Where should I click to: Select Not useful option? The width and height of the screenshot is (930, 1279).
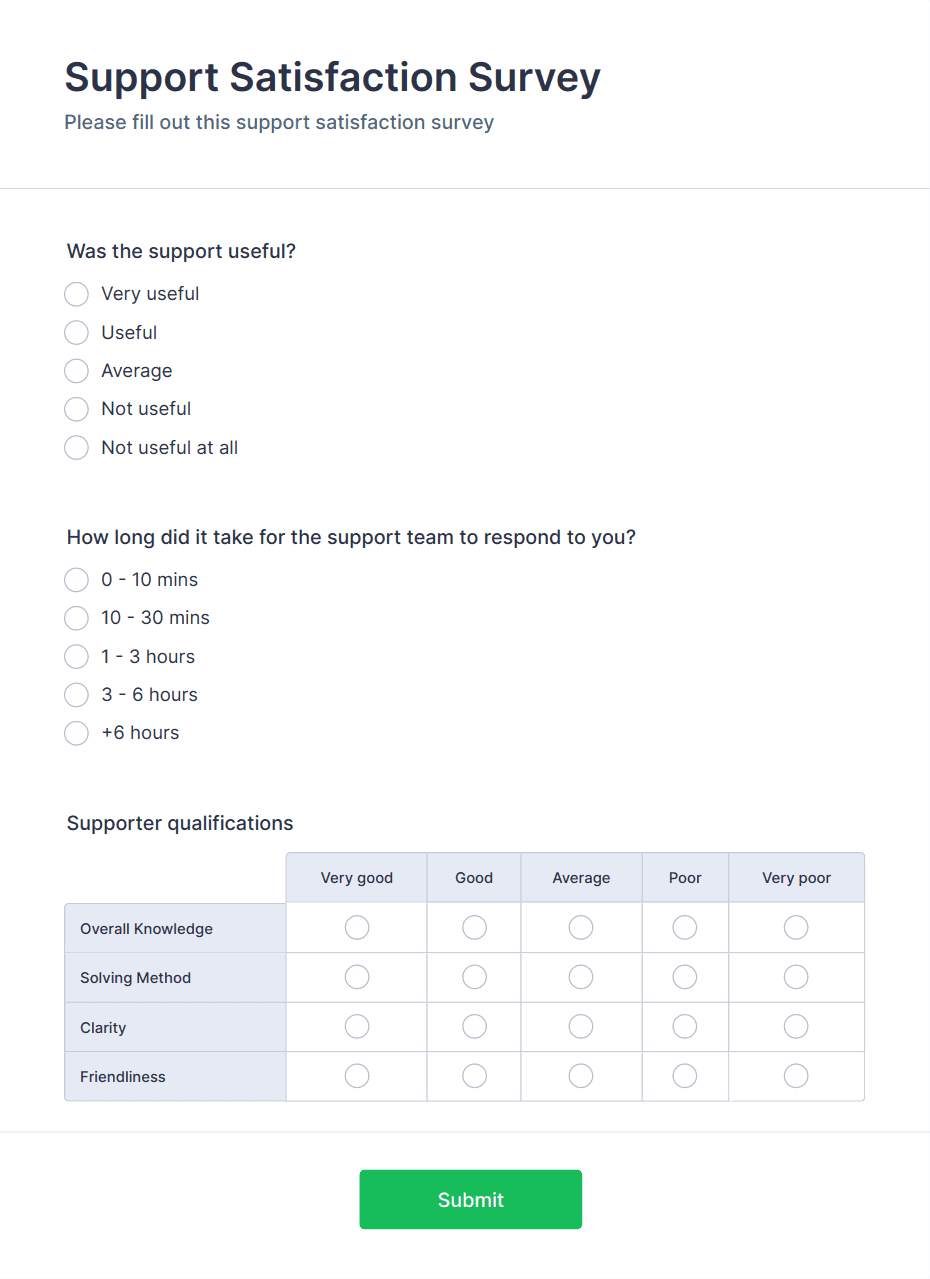pos(76,409)
